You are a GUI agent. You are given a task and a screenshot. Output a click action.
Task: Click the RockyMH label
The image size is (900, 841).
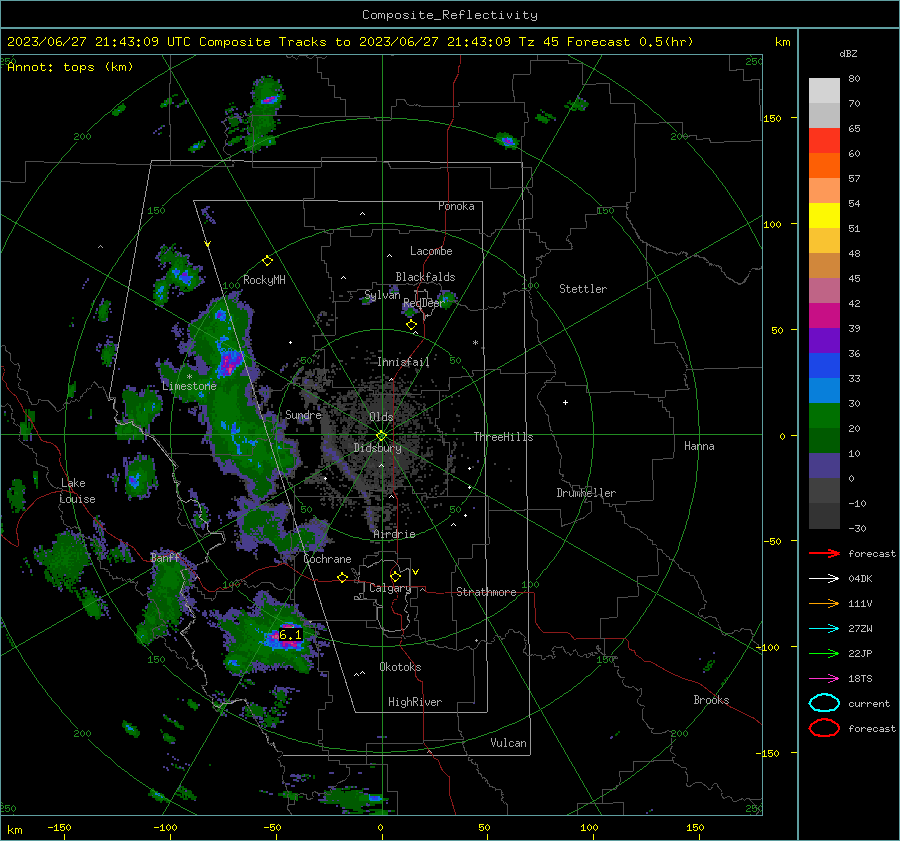pyautogui.click(x=264, y=280)
